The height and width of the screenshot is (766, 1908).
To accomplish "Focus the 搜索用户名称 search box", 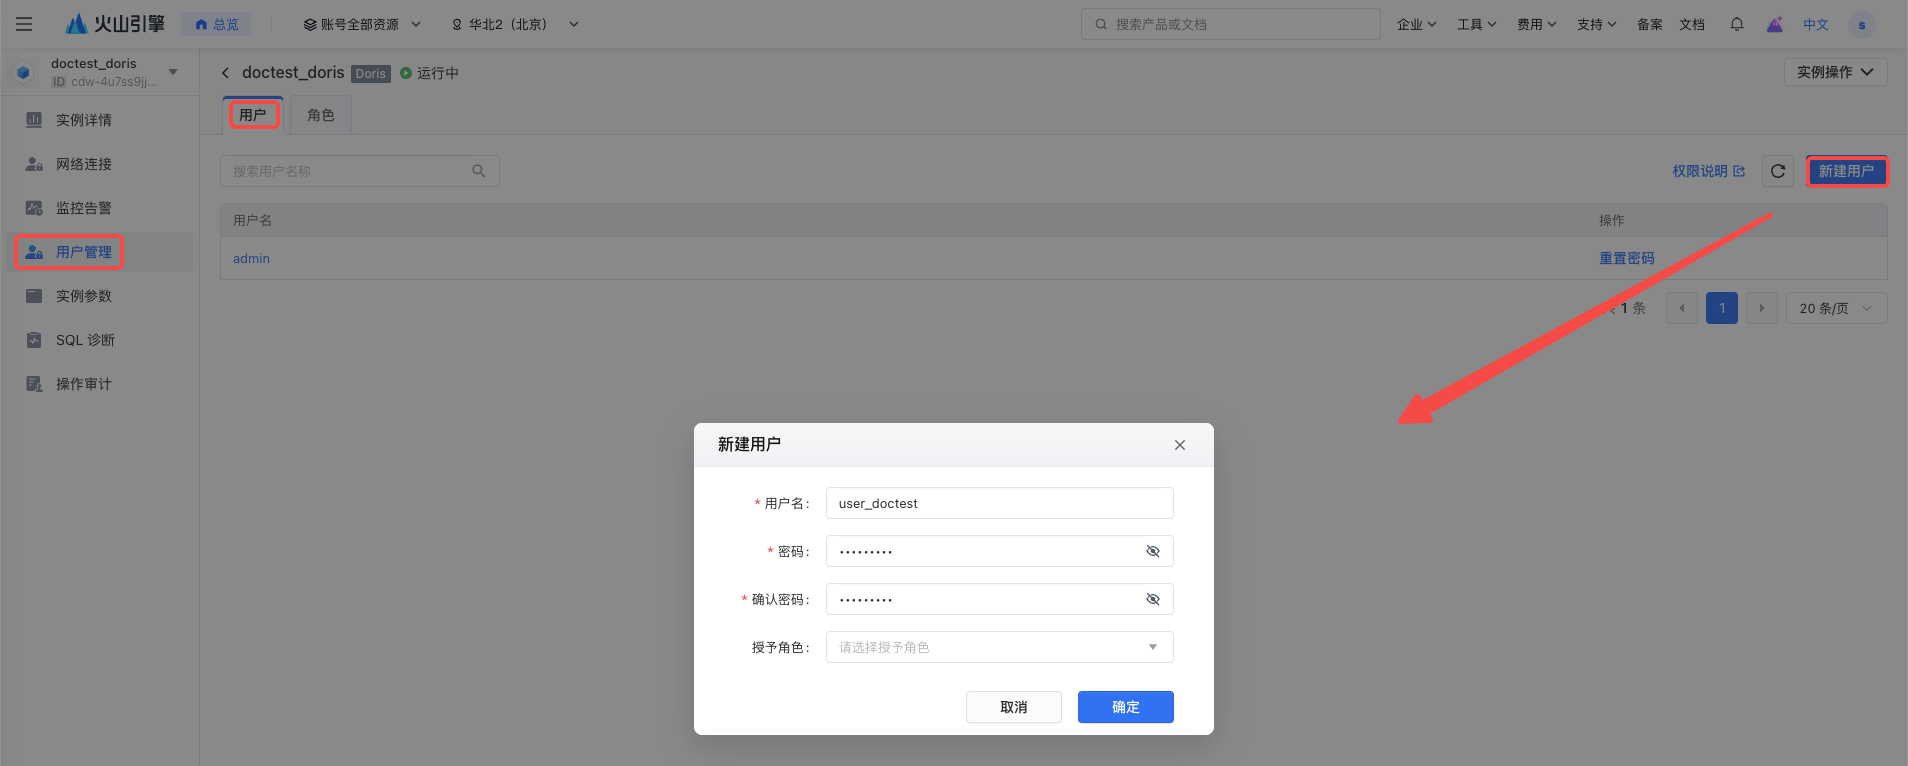I will [x=360, y=171].
